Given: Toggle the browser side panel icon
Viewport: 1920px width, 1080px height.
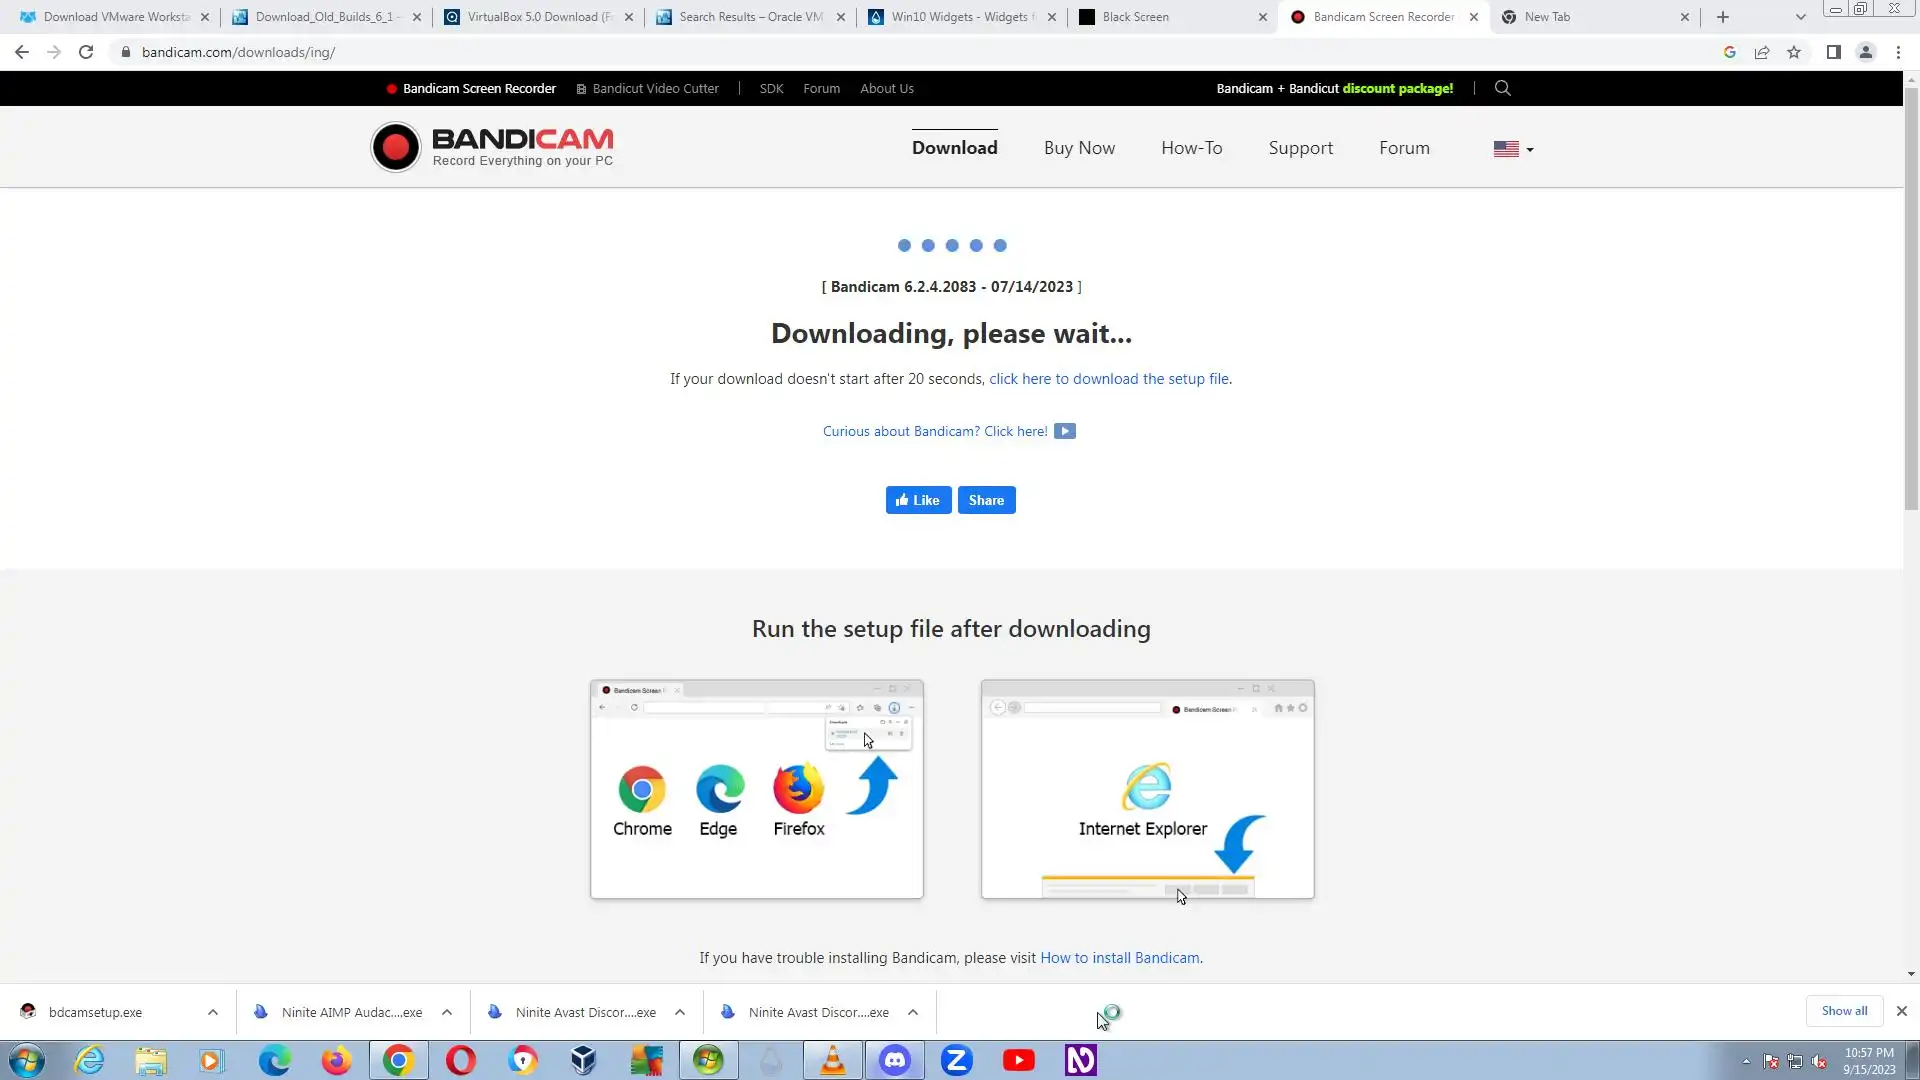Looking at the screenshot, I should tap(1833, 52).
